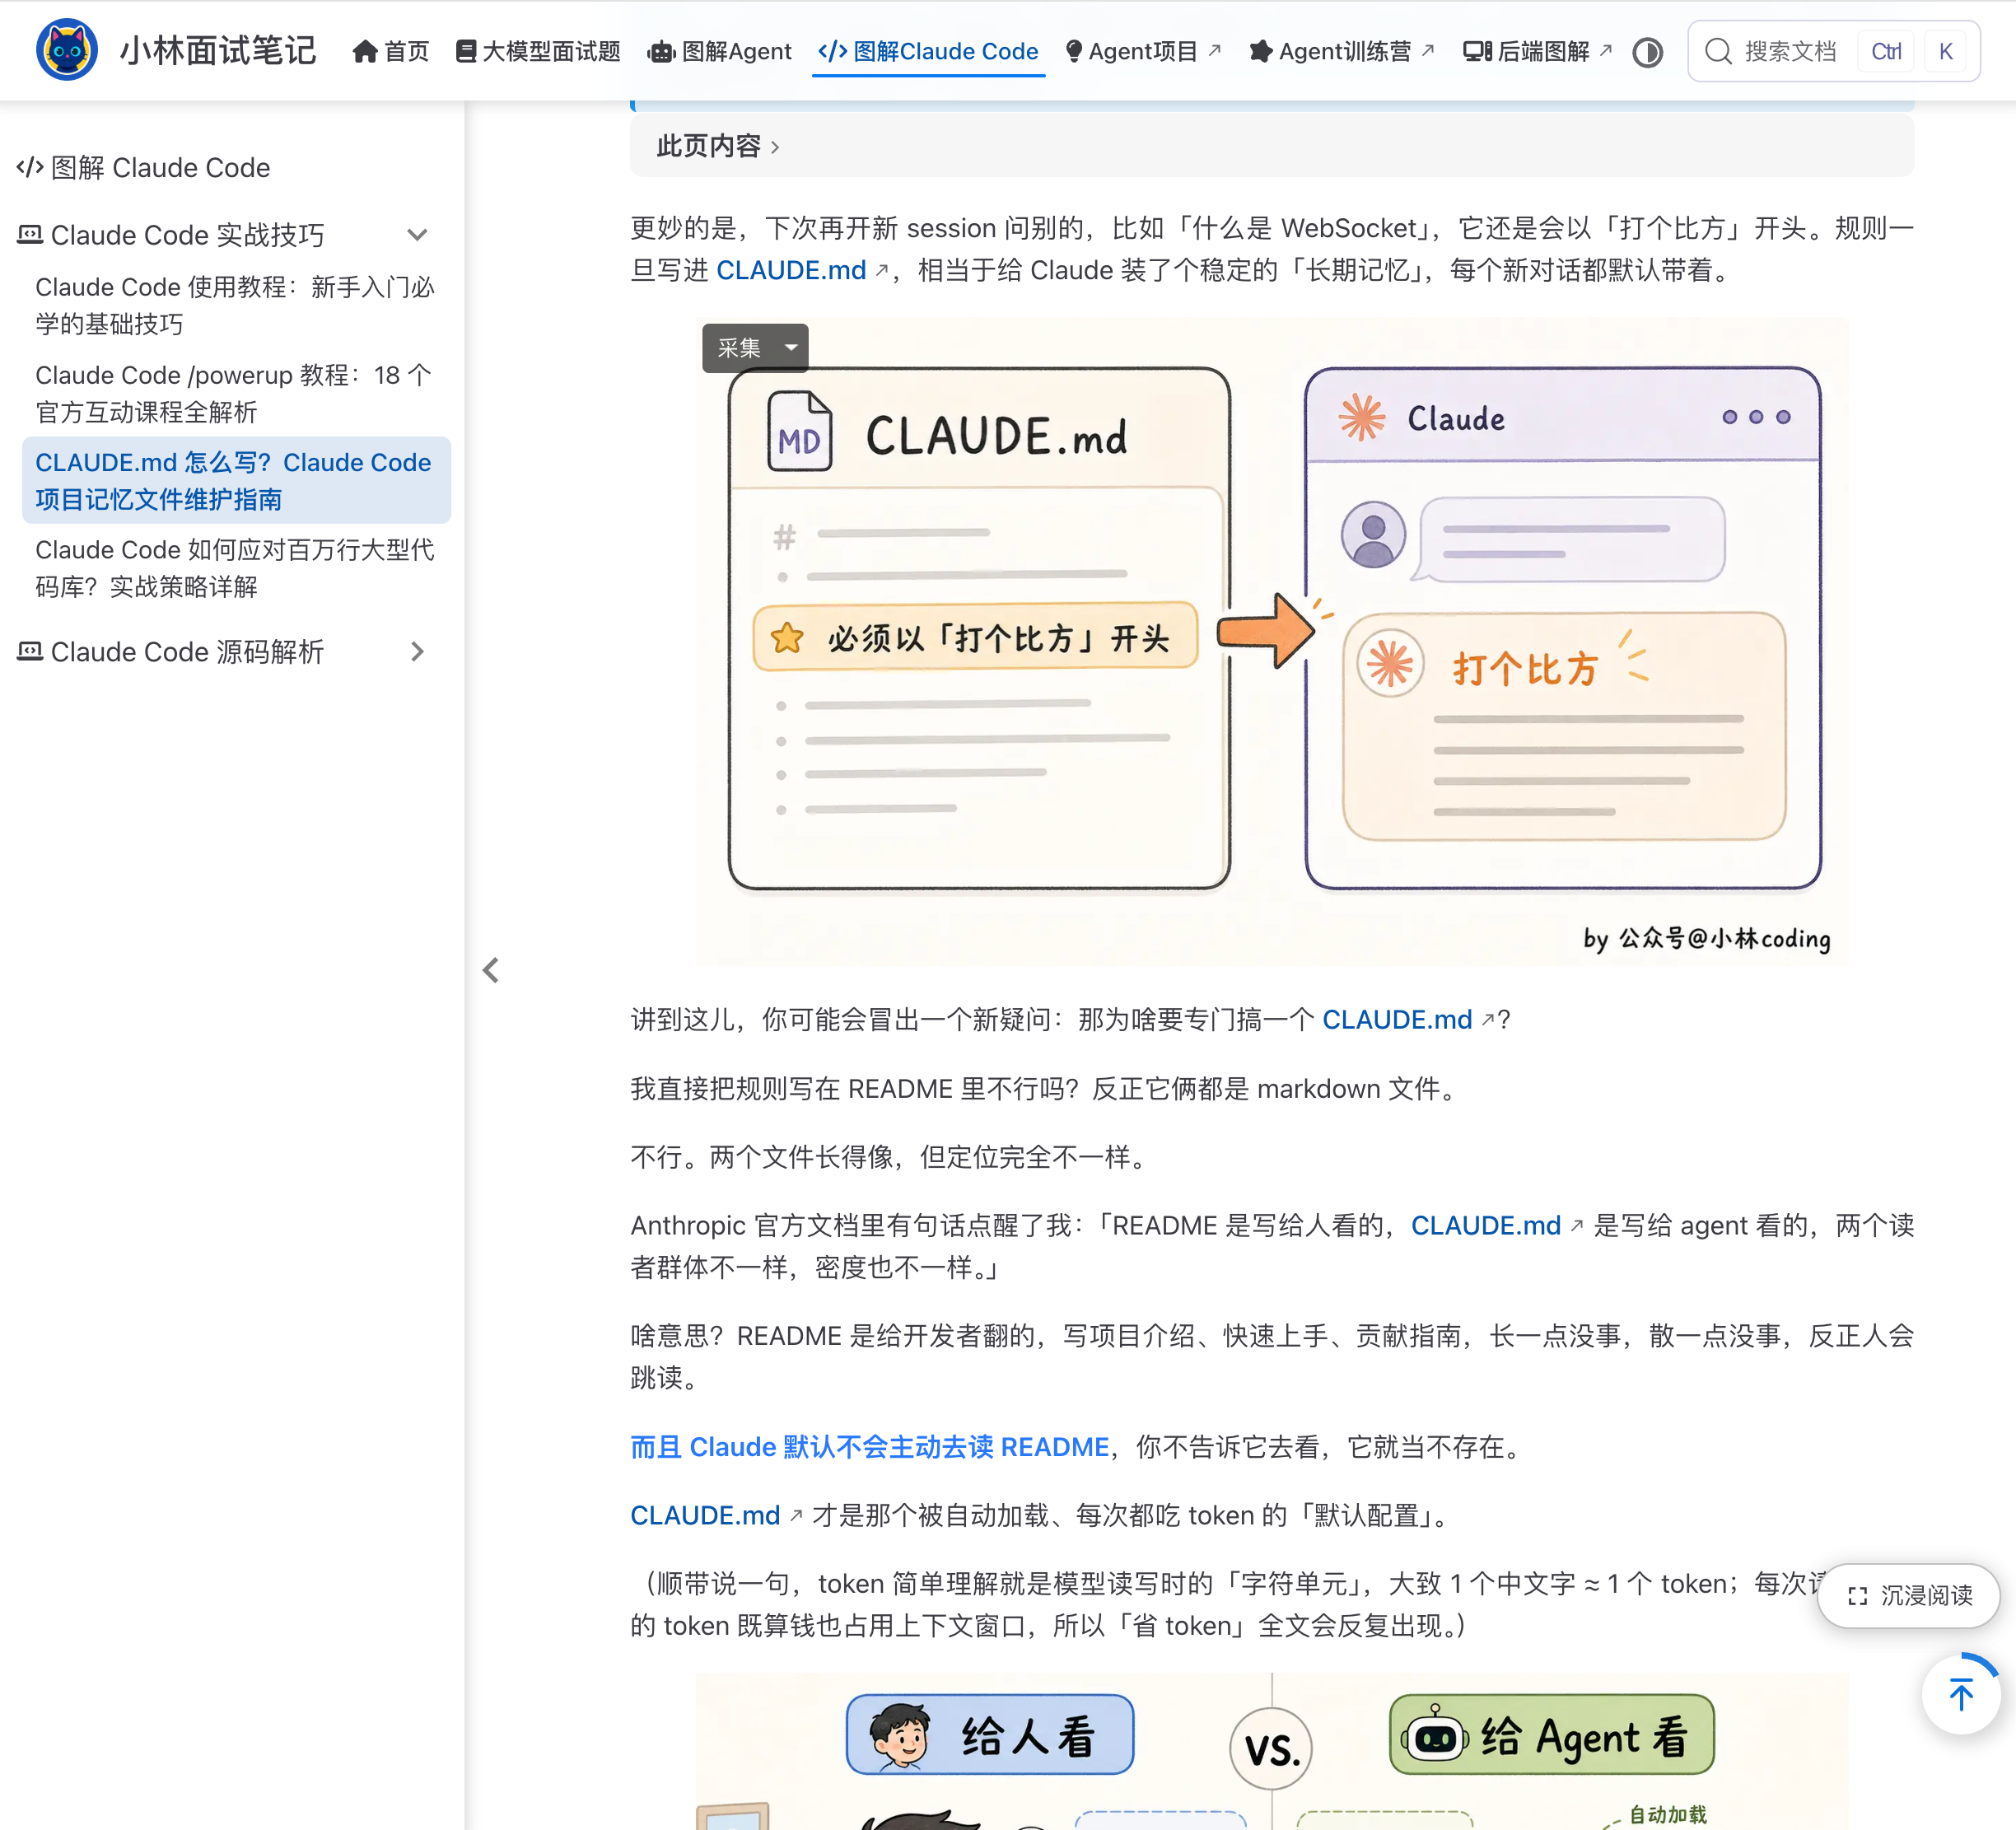Open the 图解Agent nav item
2016x1830 pixels.
click(x=719, y=51)
